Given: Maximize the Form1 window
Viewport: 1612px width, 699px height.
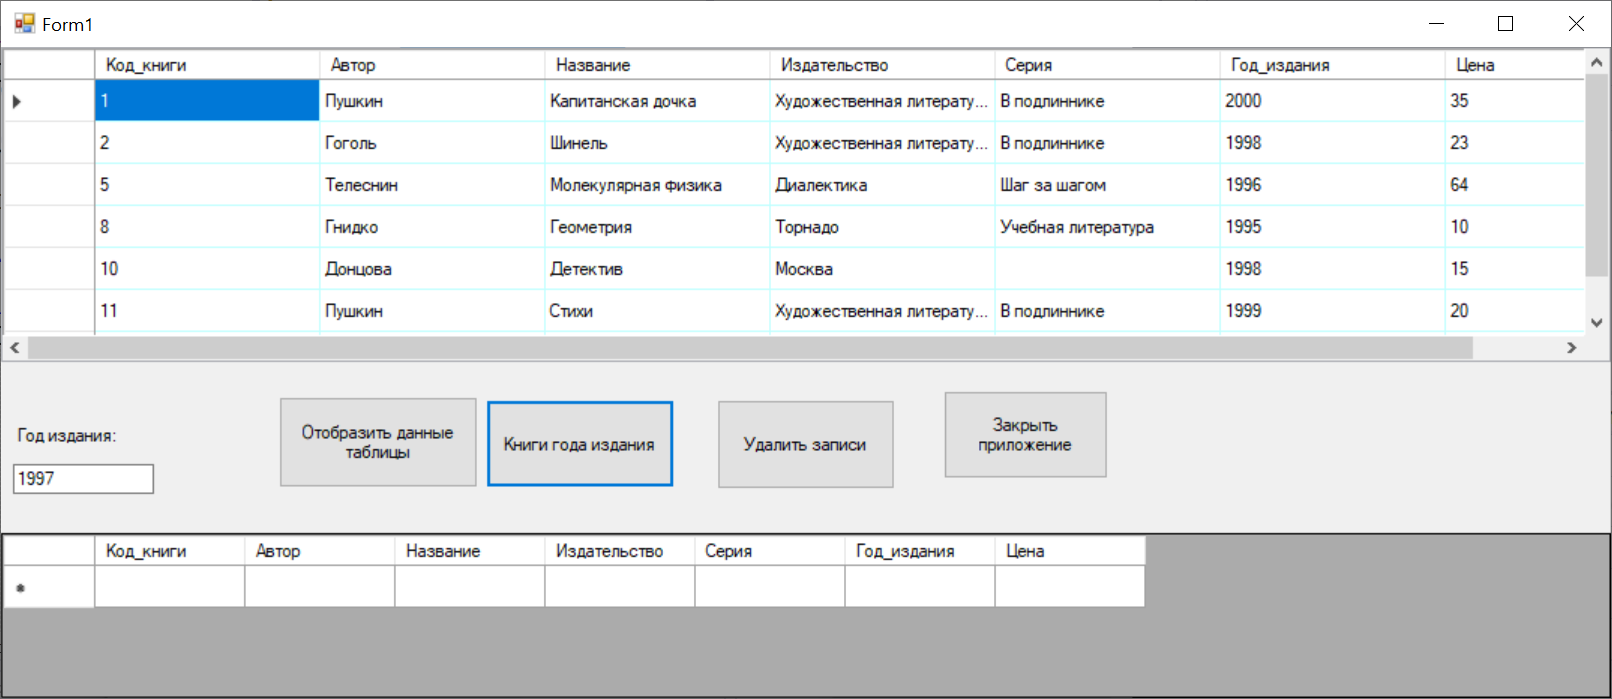Looking at the screenshot, I should pyautogui.click(x=1505, y=24).
